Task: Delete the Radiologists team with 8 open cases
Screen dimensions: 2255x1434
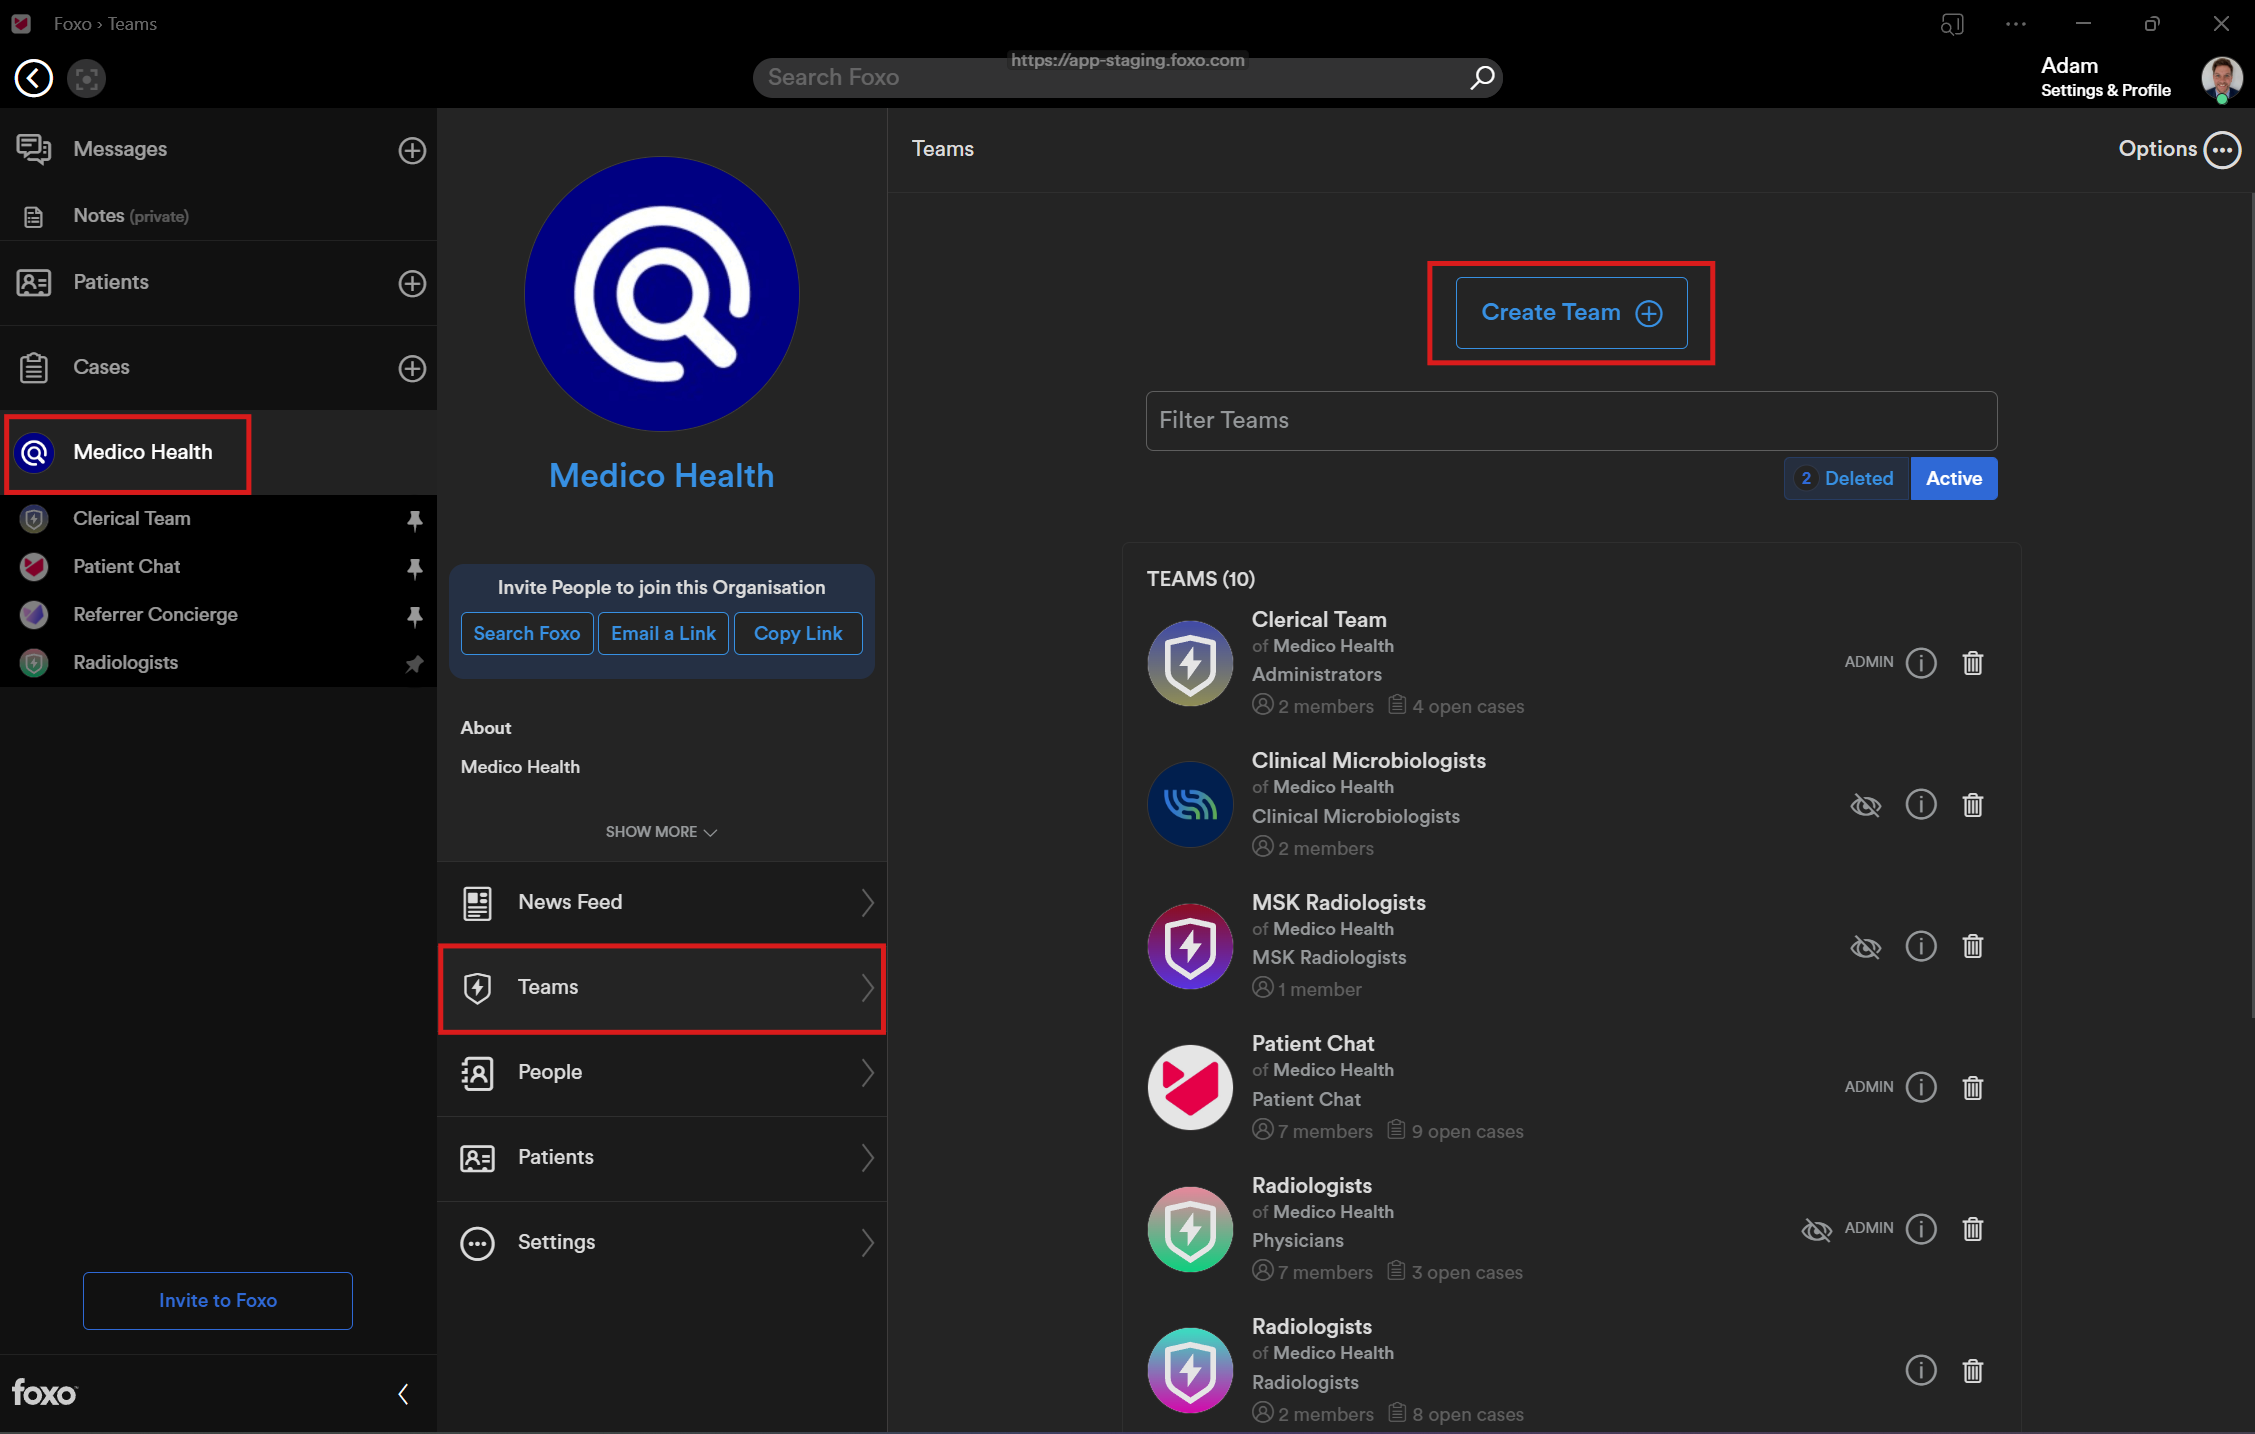Action: point(1973,1370)
